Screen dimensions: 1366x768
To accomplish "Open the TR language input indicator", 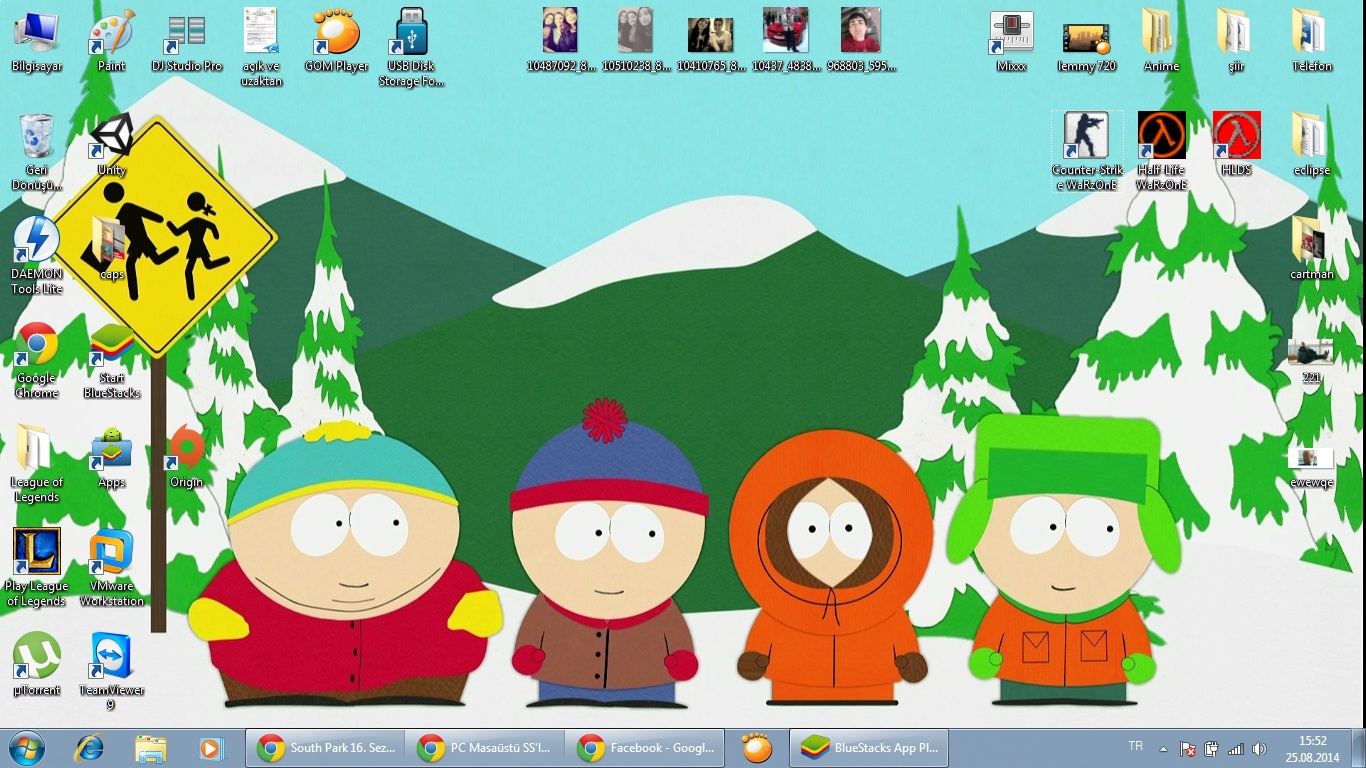I will tap(1135, 746).
